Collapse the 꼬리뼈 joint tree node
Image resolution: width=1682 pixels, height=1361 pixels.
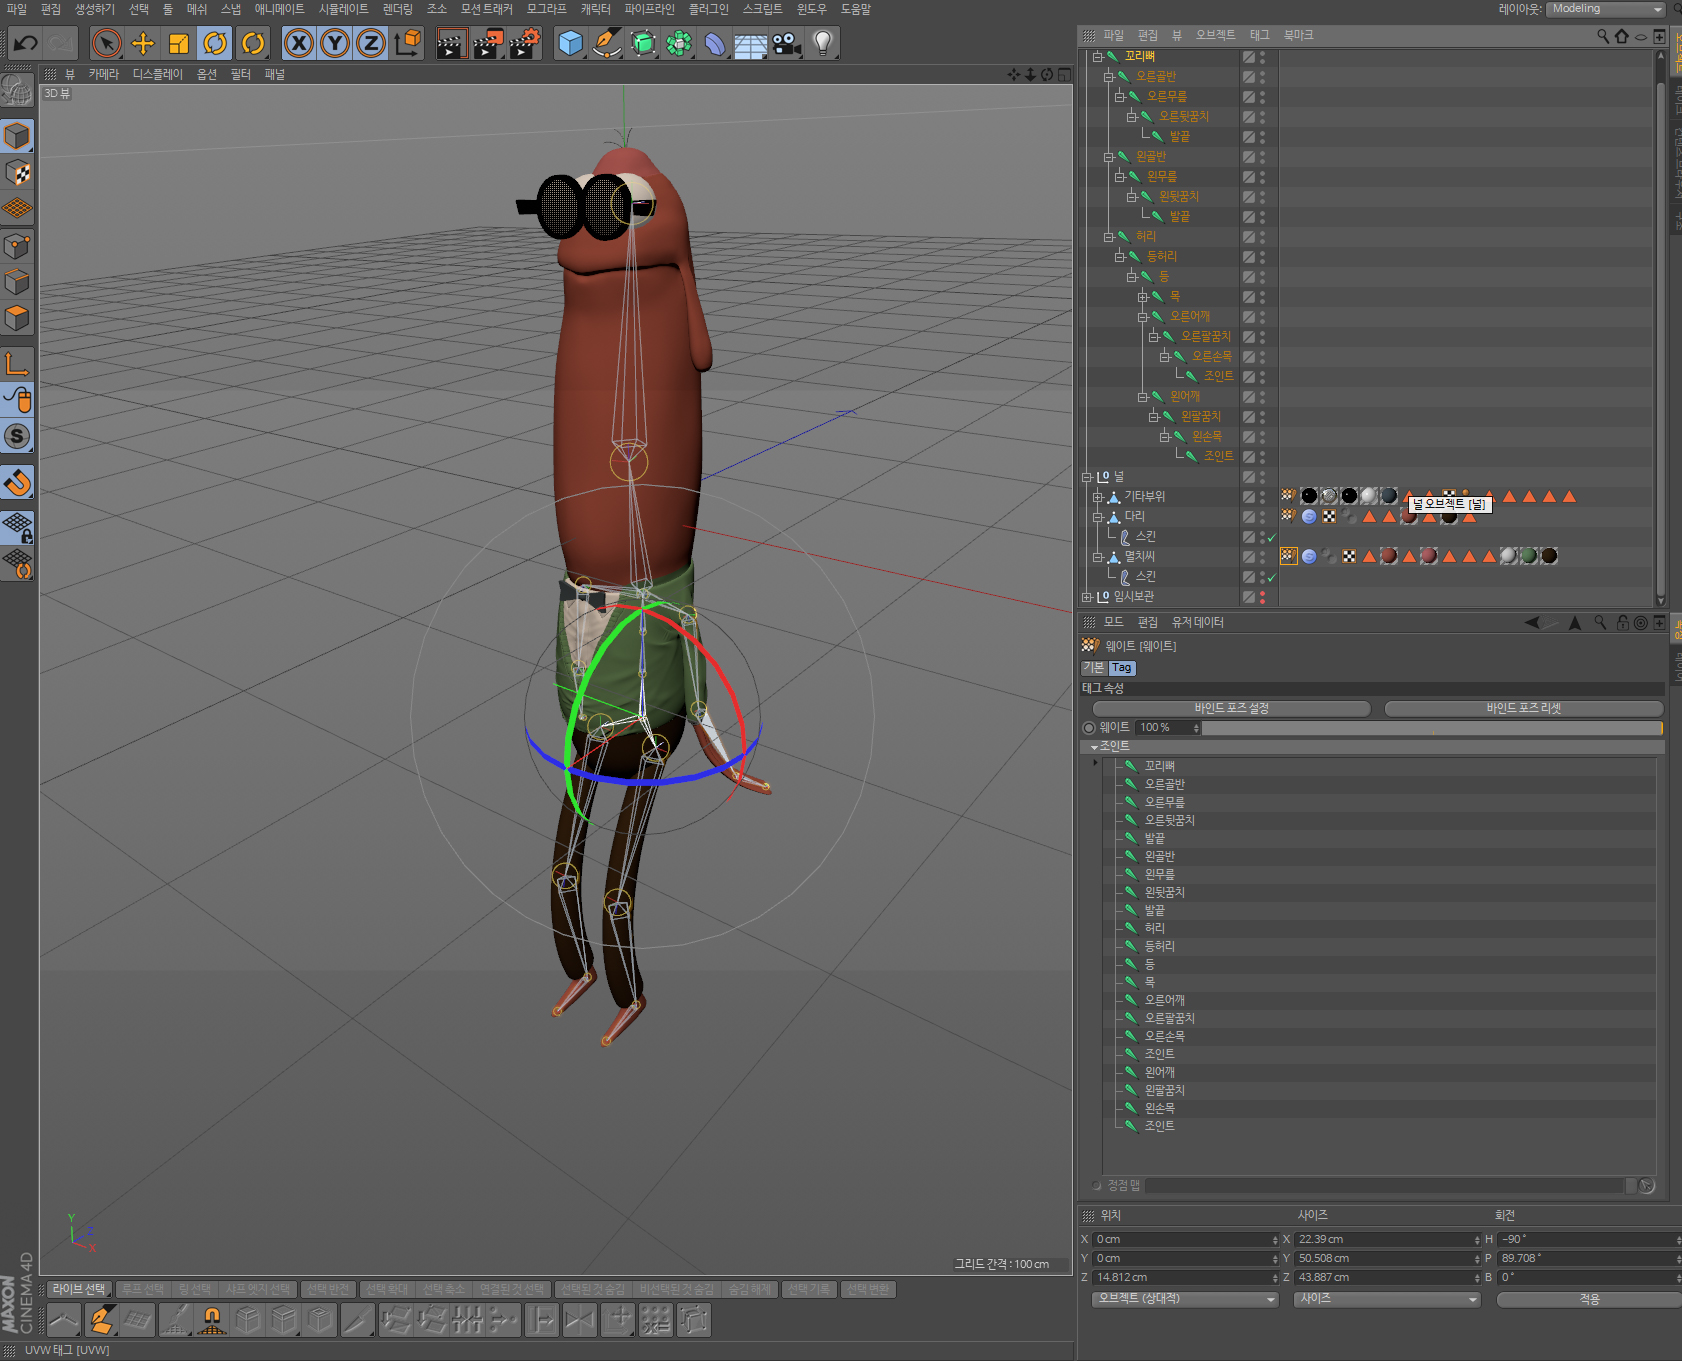(x=1097, y=57)
